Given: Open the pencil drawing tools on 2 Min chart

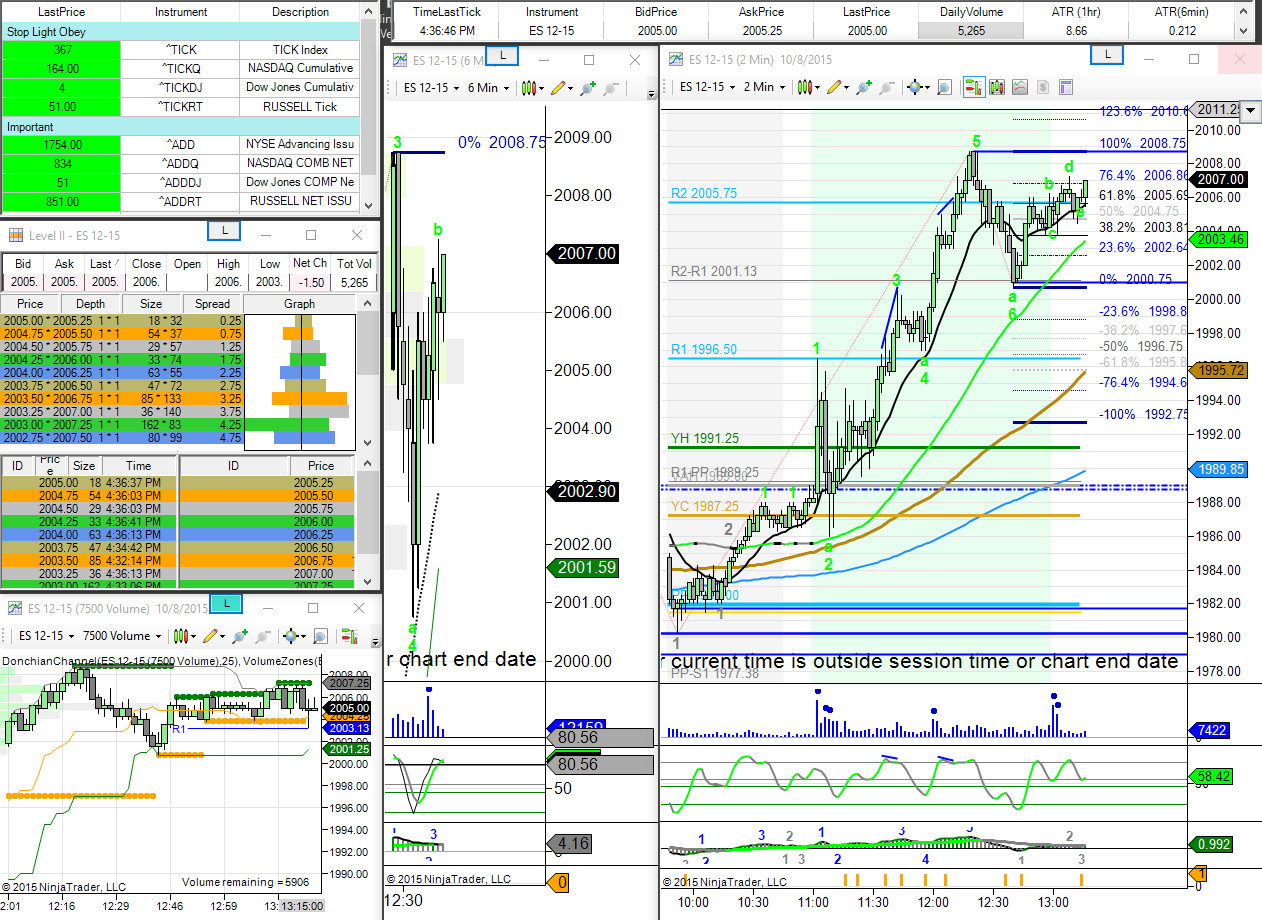Looking at the screenshot, I should click(x=834, y=87).
